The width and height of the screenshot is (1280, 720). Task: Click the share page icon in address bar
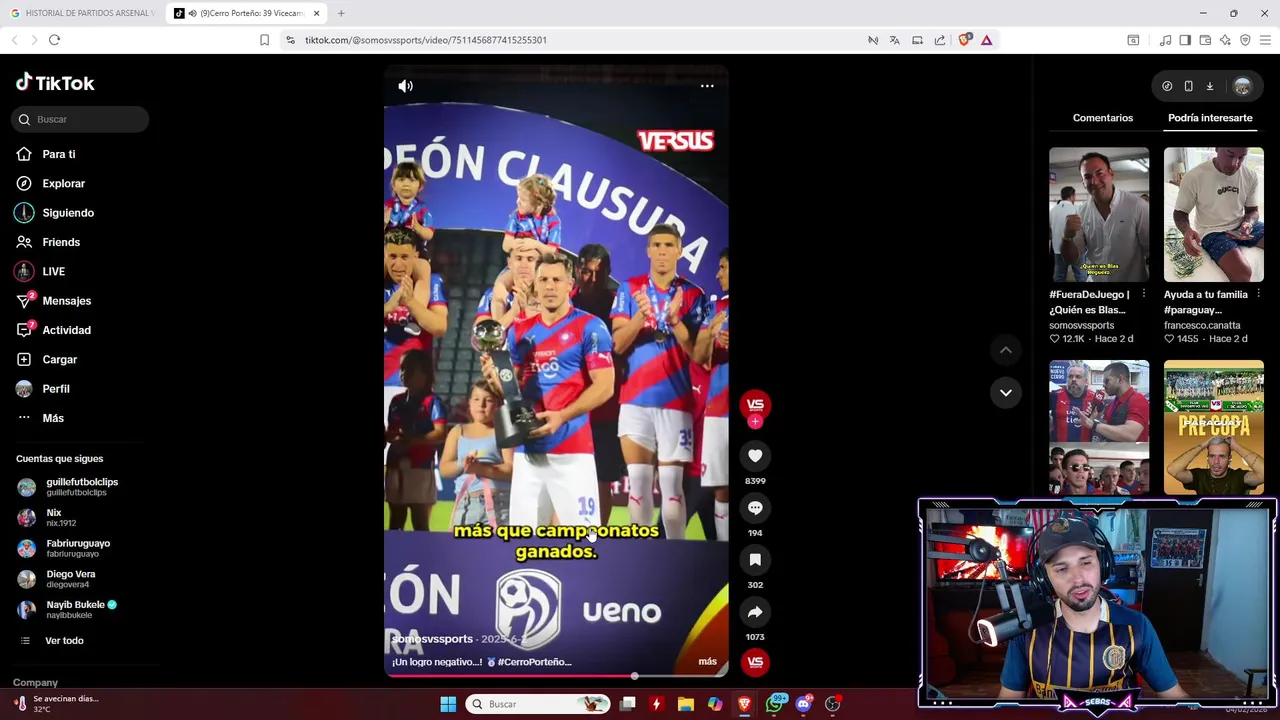pos(940,40)
